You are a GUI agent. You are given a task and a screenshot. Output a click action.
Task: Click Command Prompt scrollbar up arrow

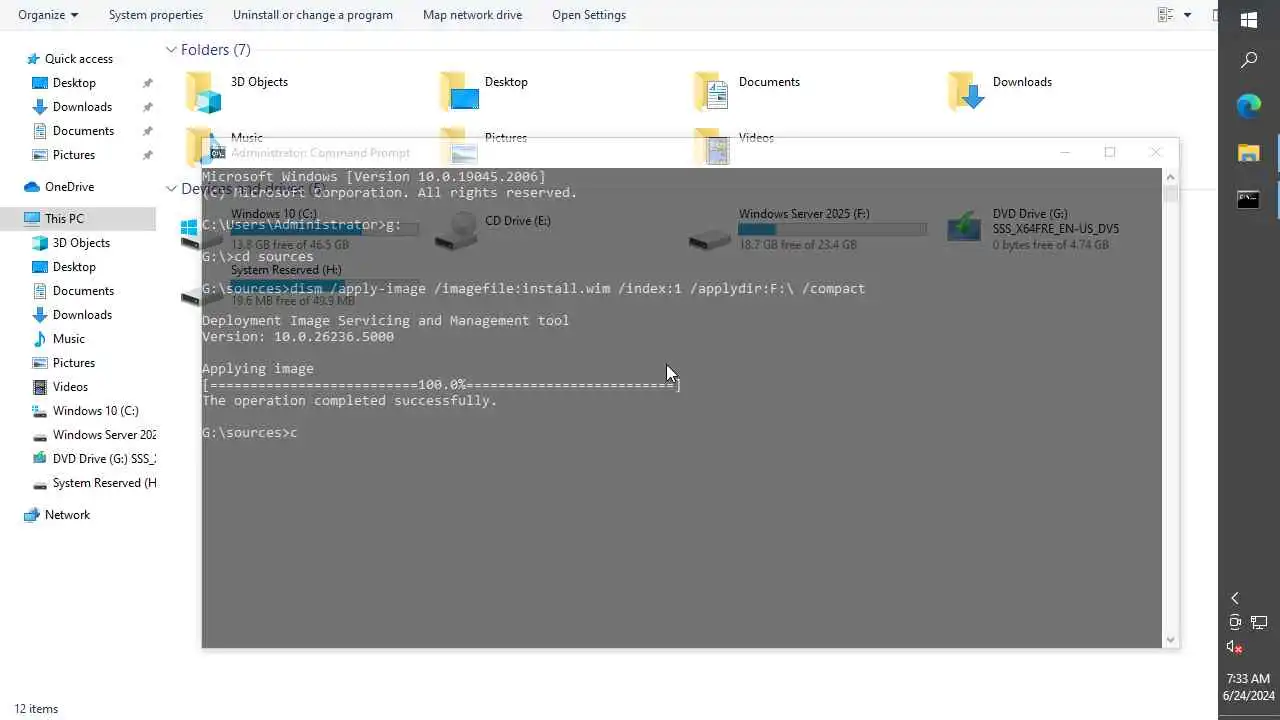pyautogui.click(x=1170, y=177)
